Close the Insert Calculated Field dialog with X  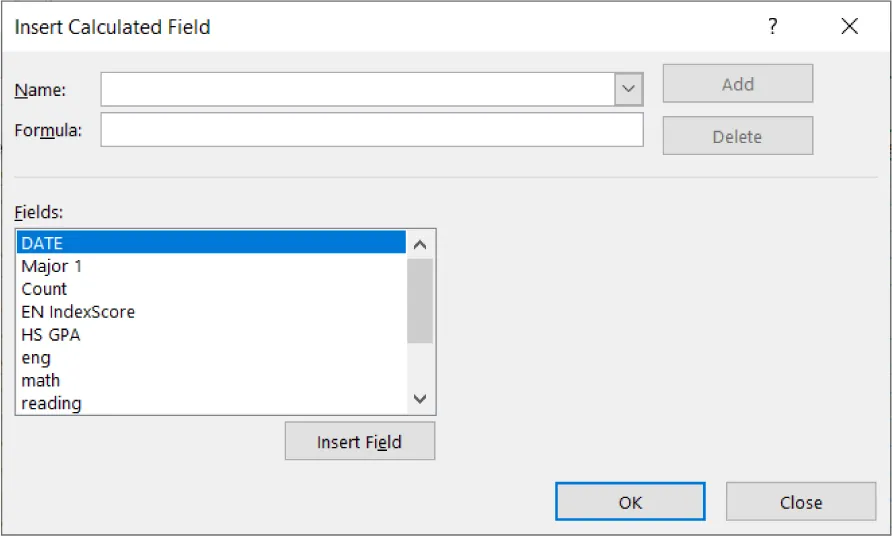coord(850,27)
